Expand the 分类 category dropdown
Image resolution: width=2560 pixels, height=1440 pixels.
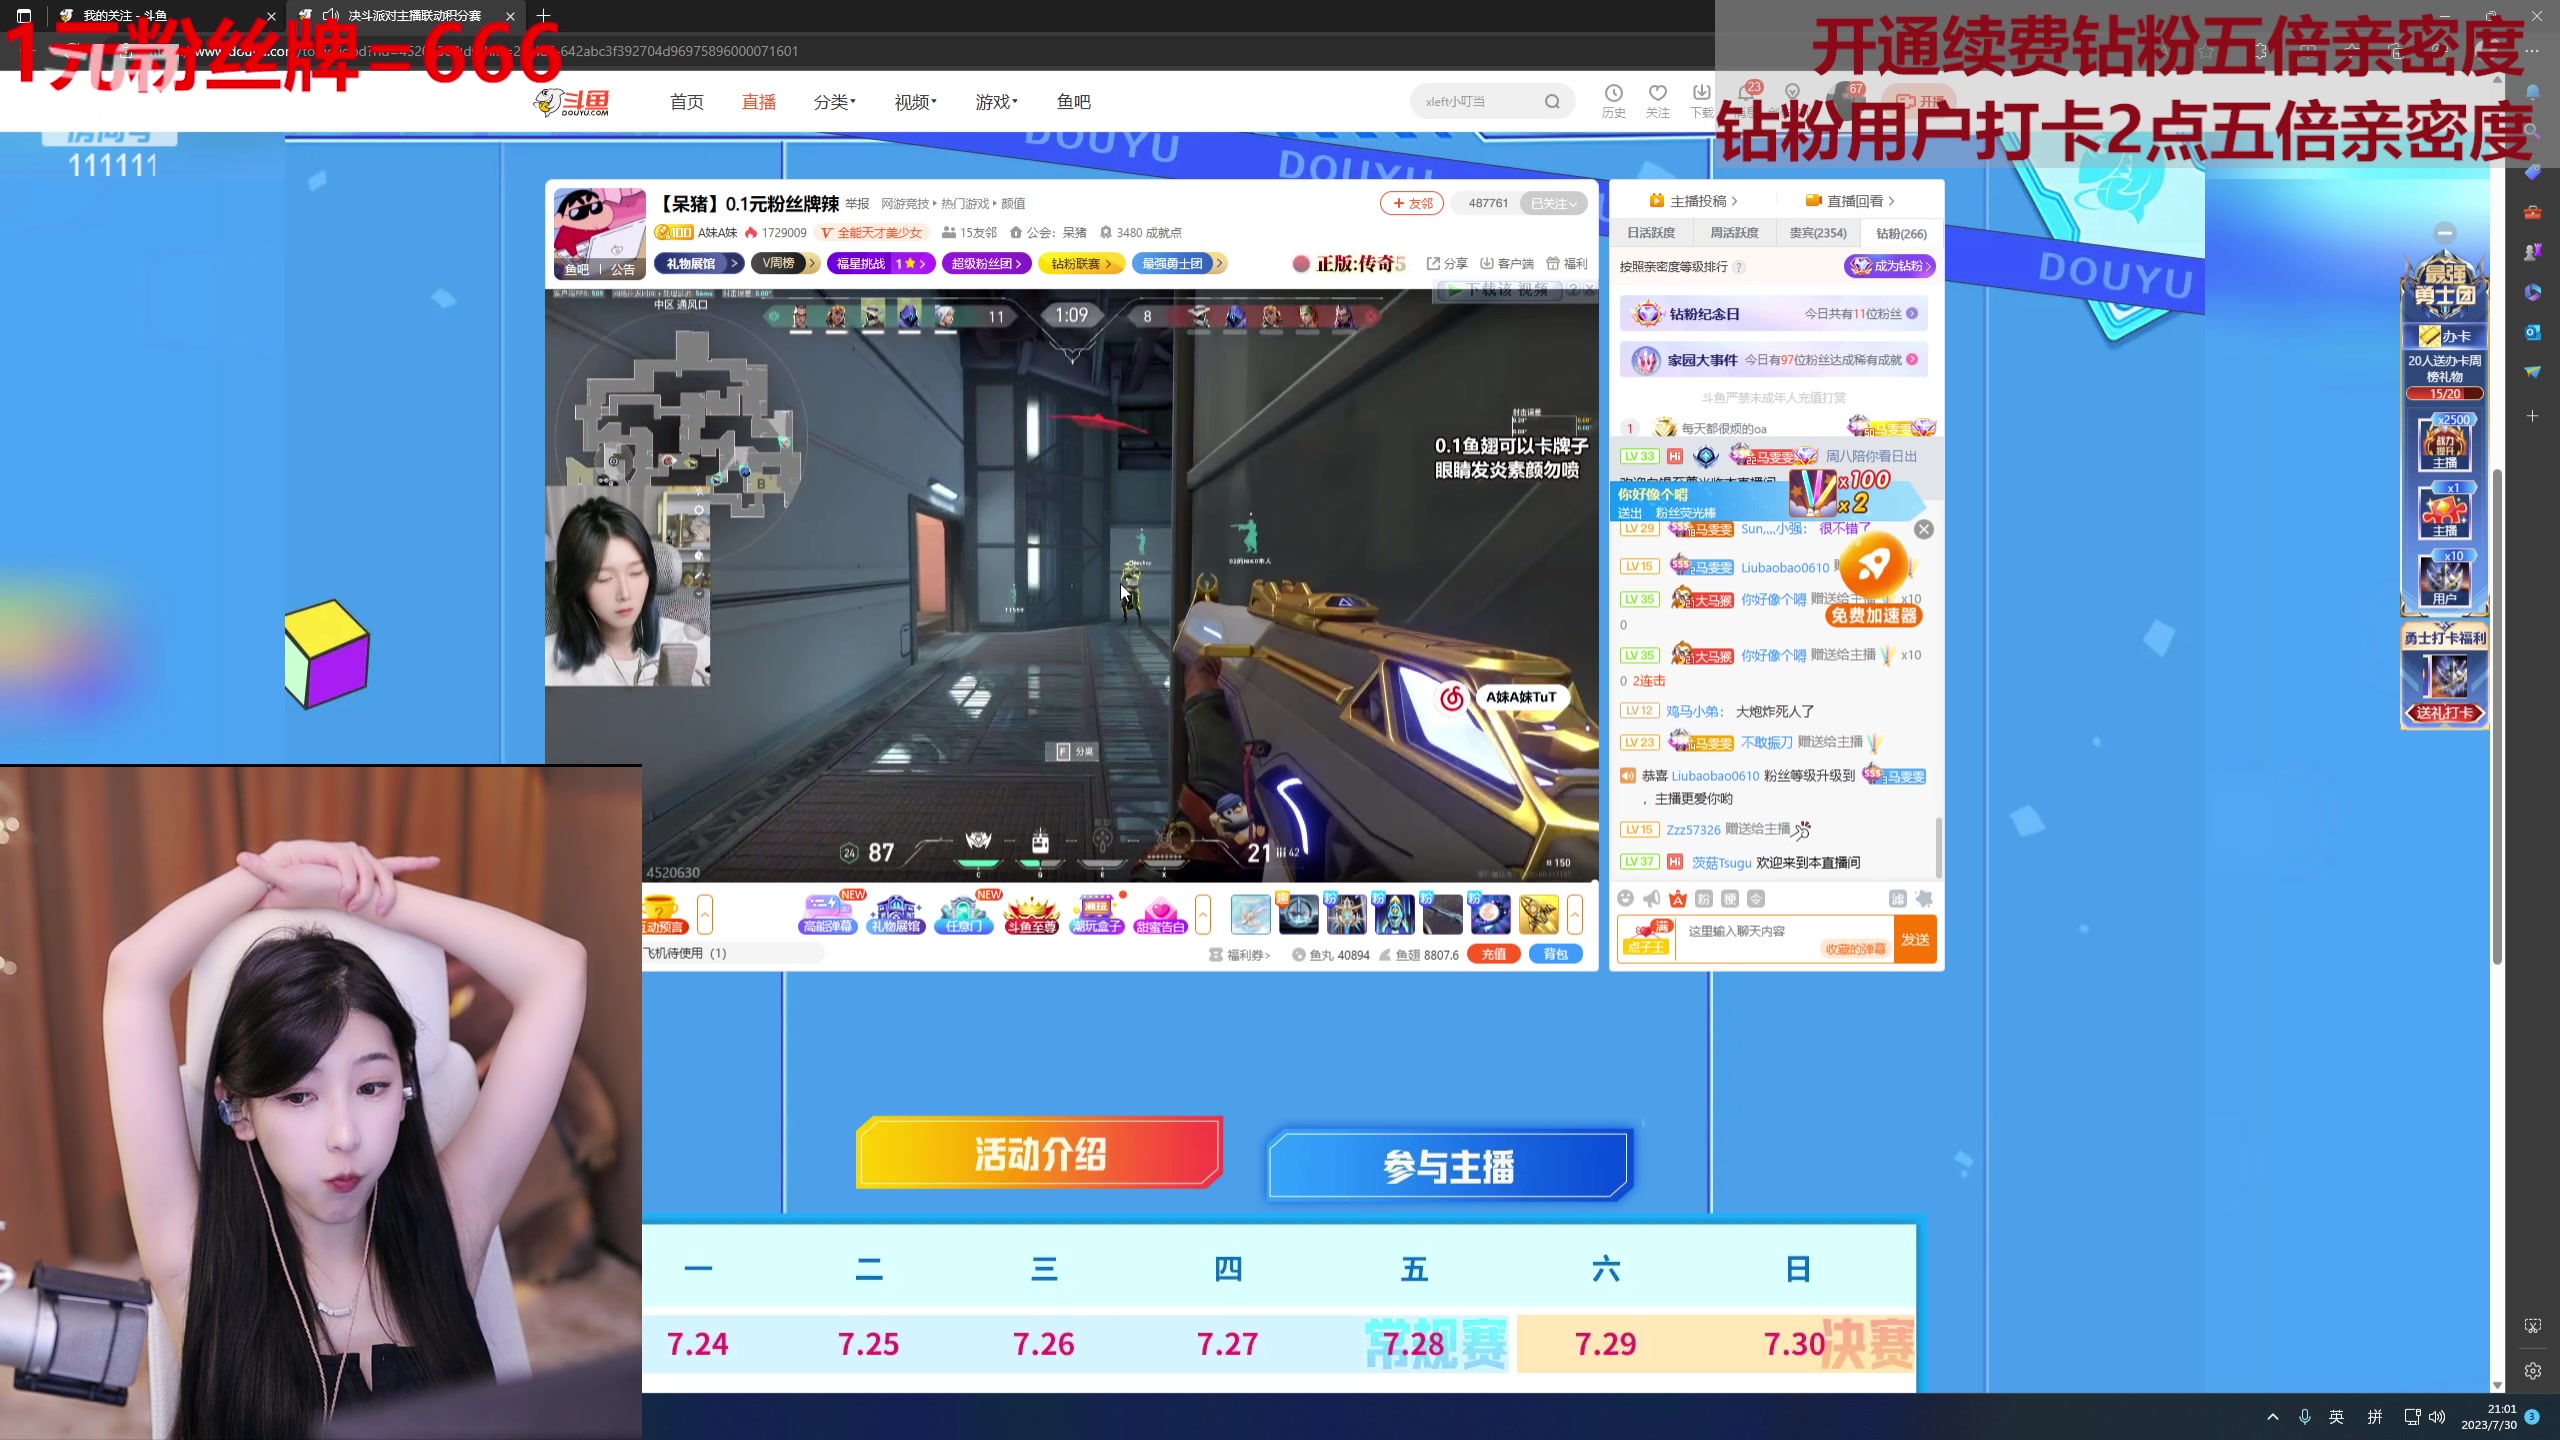point(834,101)
